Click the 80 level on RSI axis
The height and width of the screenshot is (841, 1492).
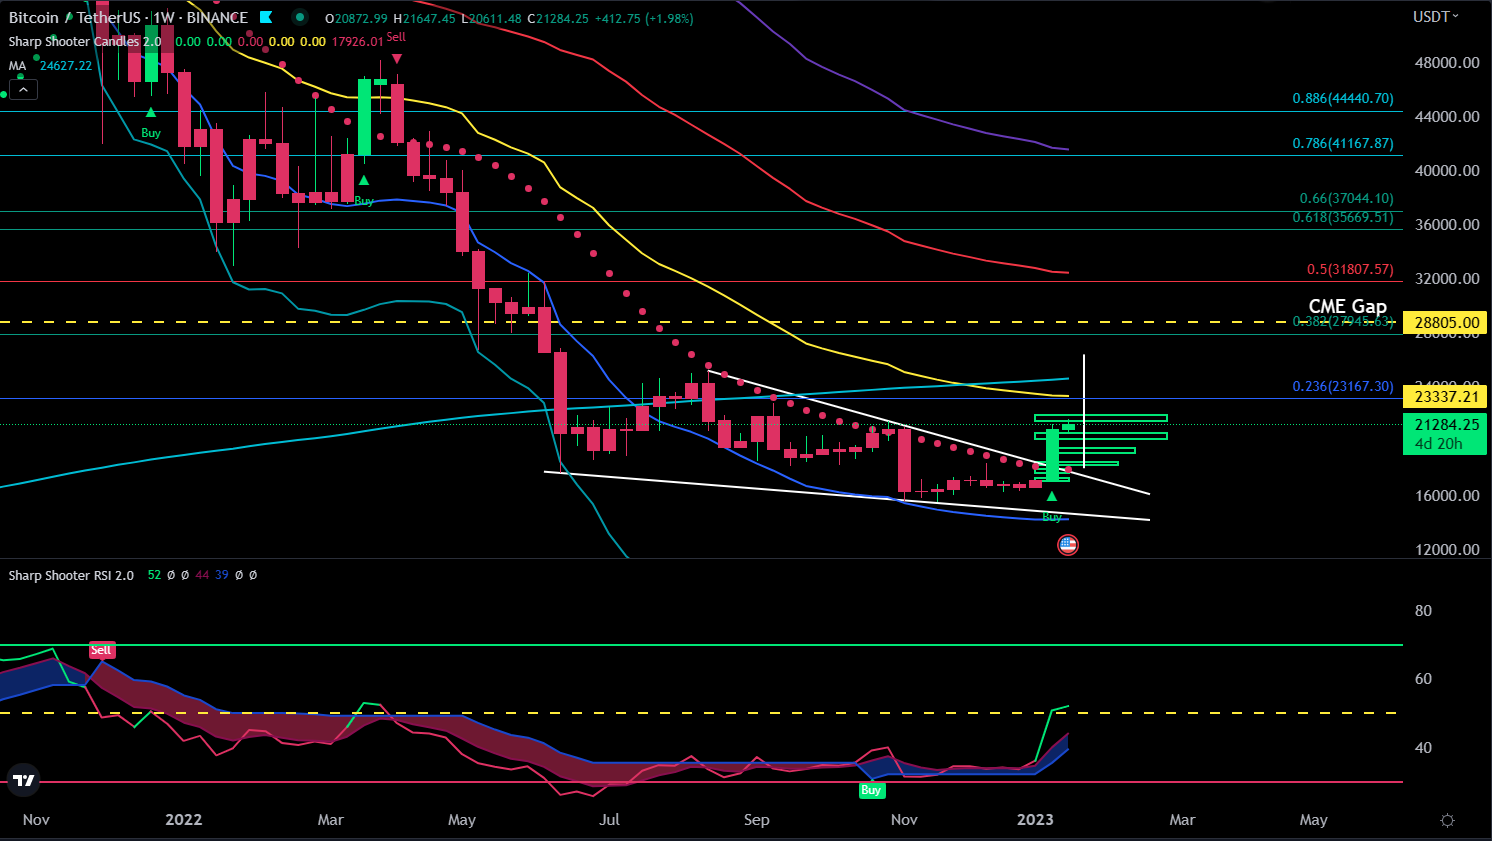pyautogui.click(x=1423, y=610)
